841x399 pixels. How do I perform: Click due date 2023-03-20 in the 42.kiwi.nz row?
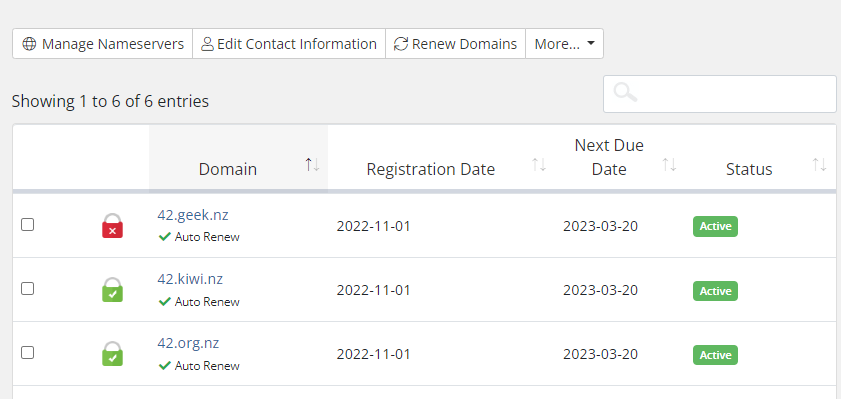(600, 290)
